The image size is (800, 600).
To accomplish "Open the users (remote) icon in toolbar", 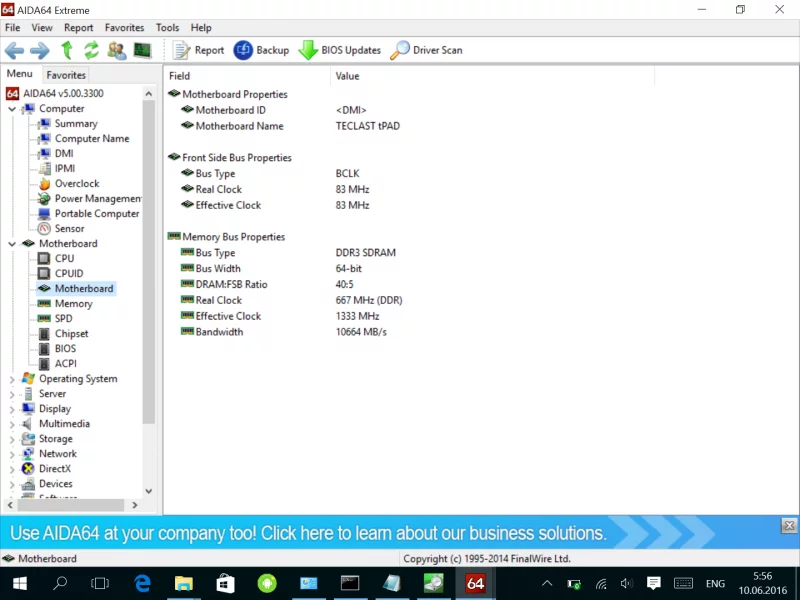I will (x=117, y=50).
